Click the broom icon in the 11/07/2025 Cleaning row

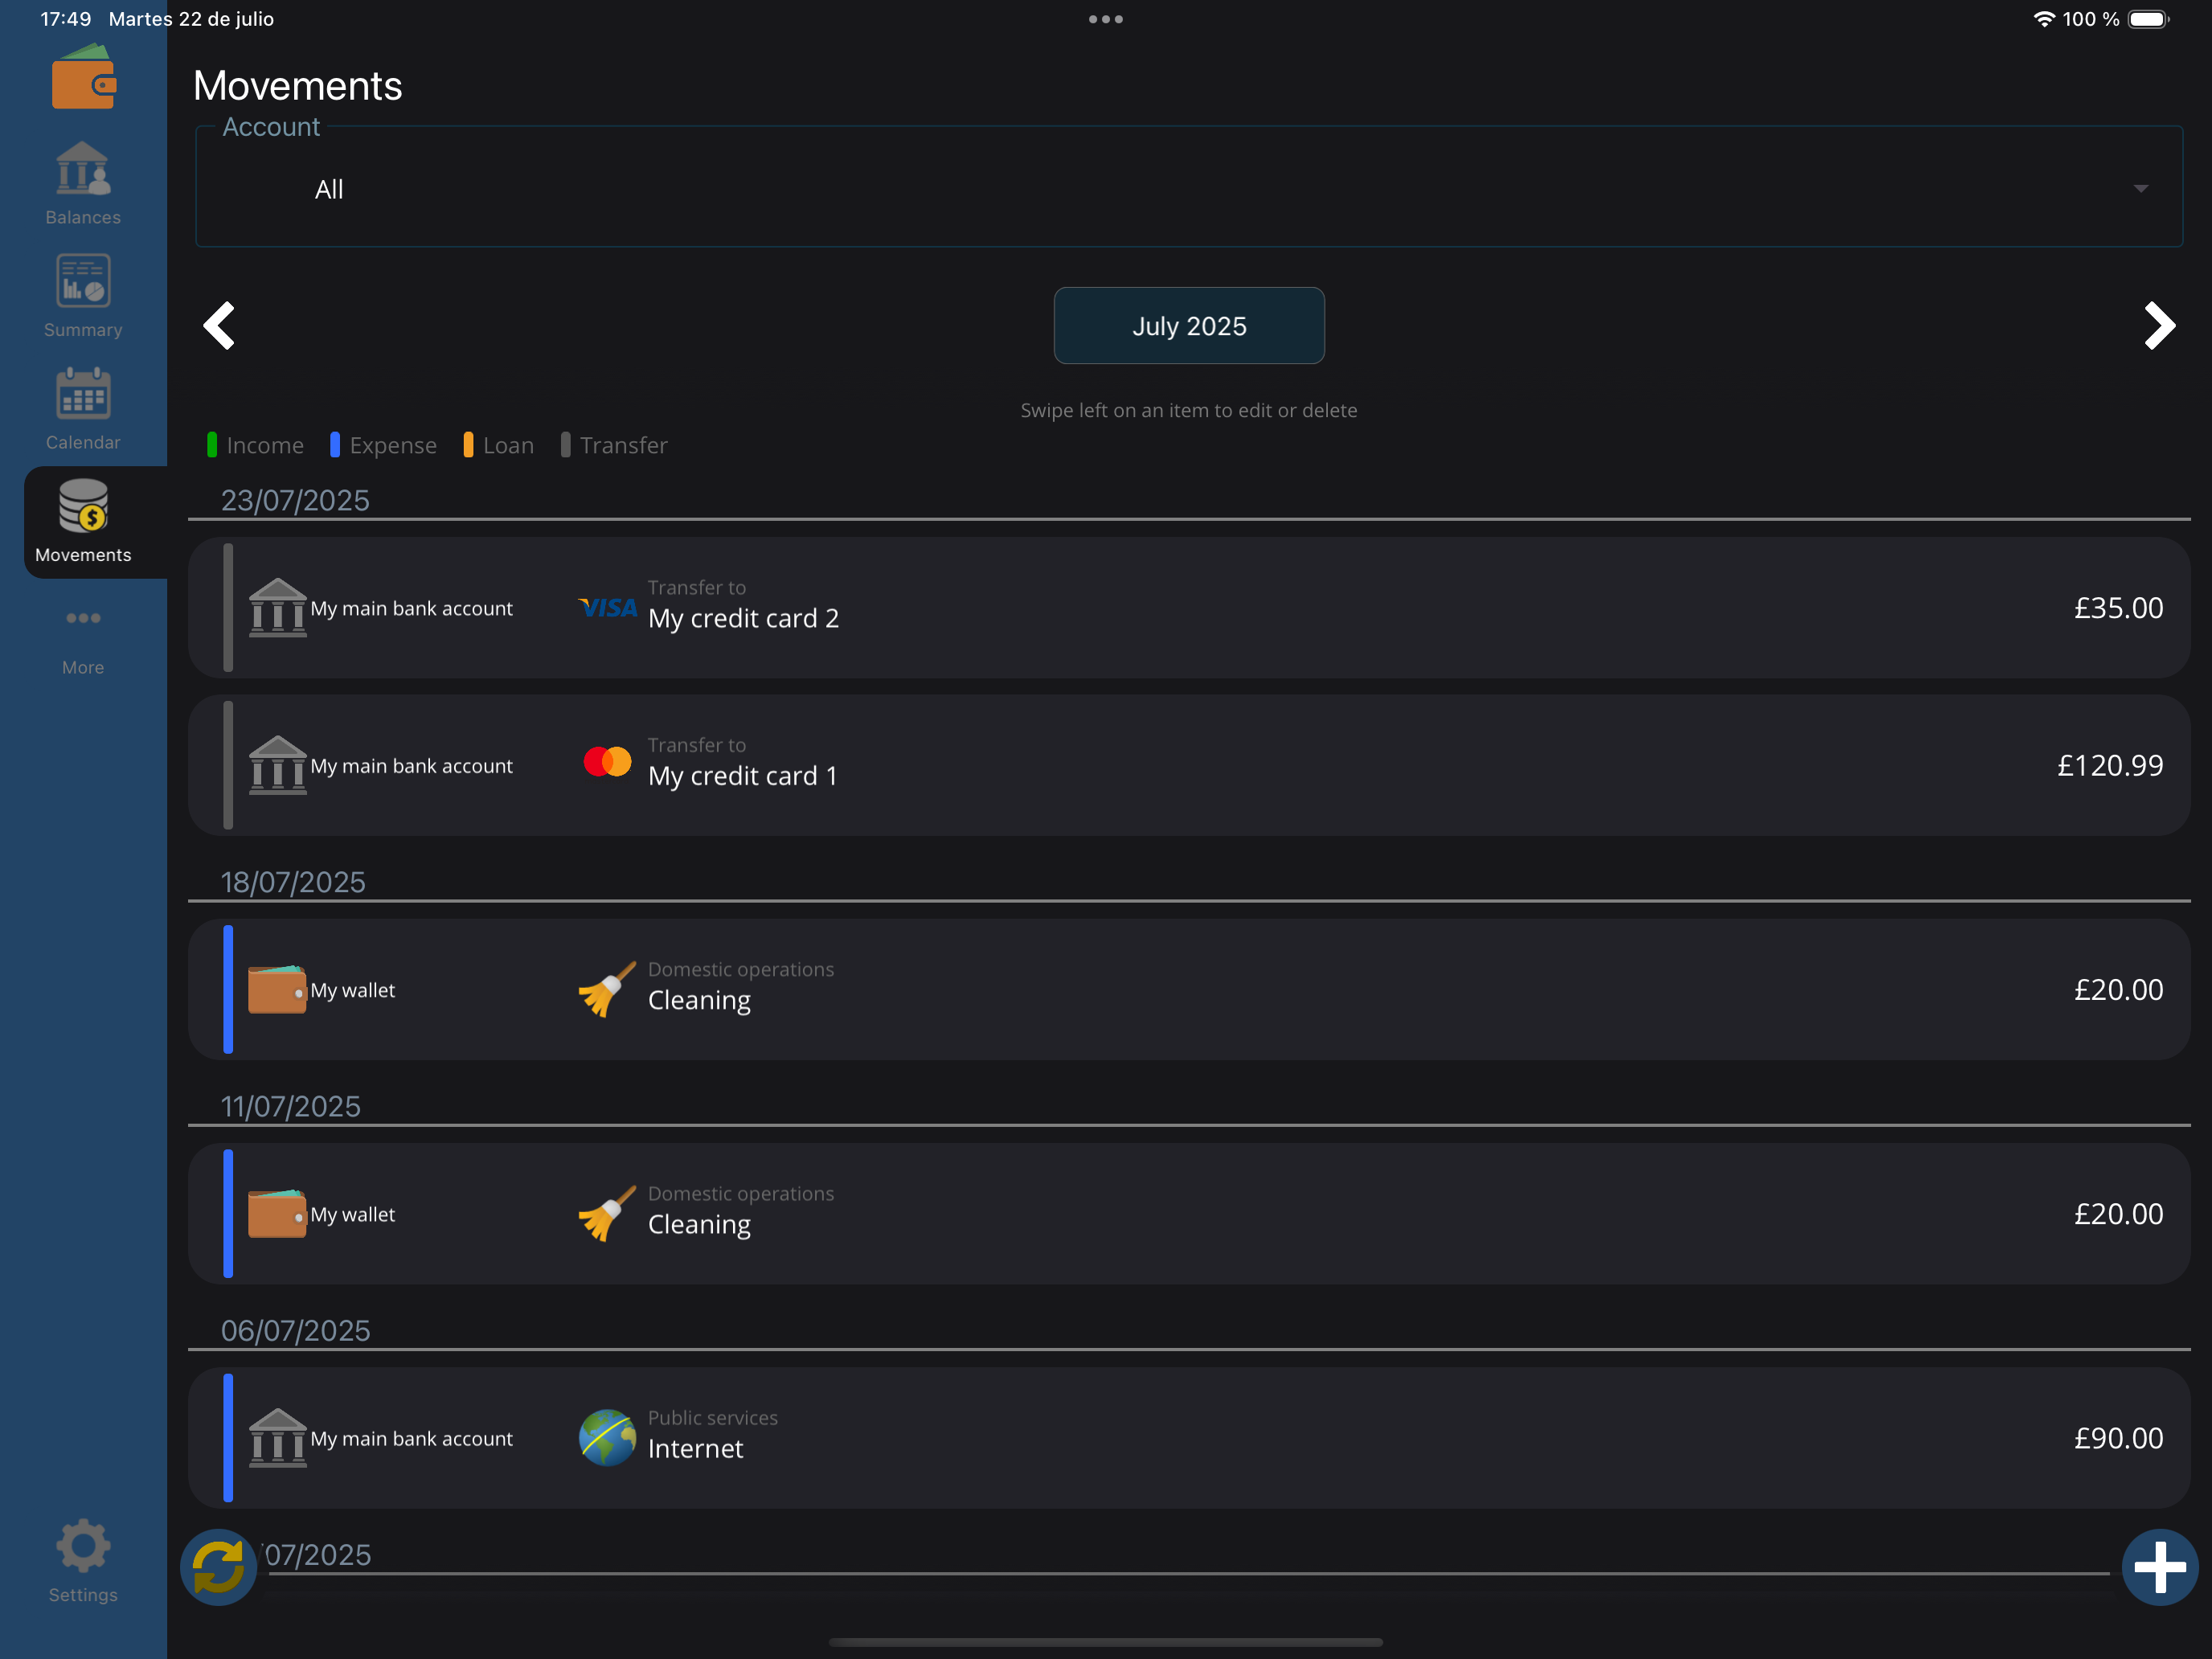[607, 1213]
